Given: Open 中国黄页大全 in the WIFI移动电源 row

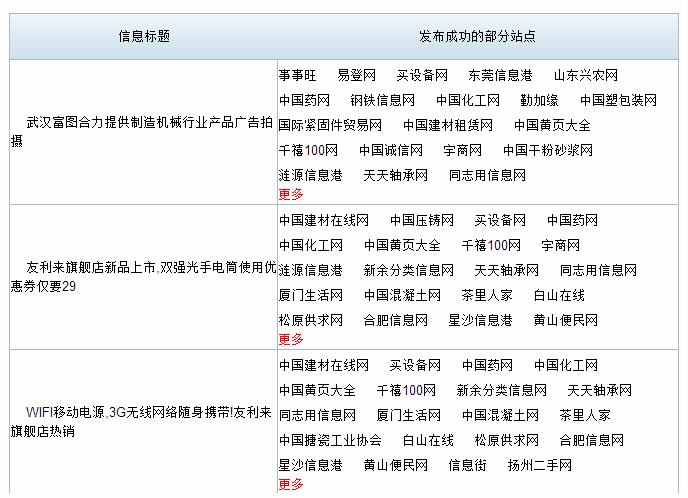Looking at the screenshot, I should [x=317, y=390].
